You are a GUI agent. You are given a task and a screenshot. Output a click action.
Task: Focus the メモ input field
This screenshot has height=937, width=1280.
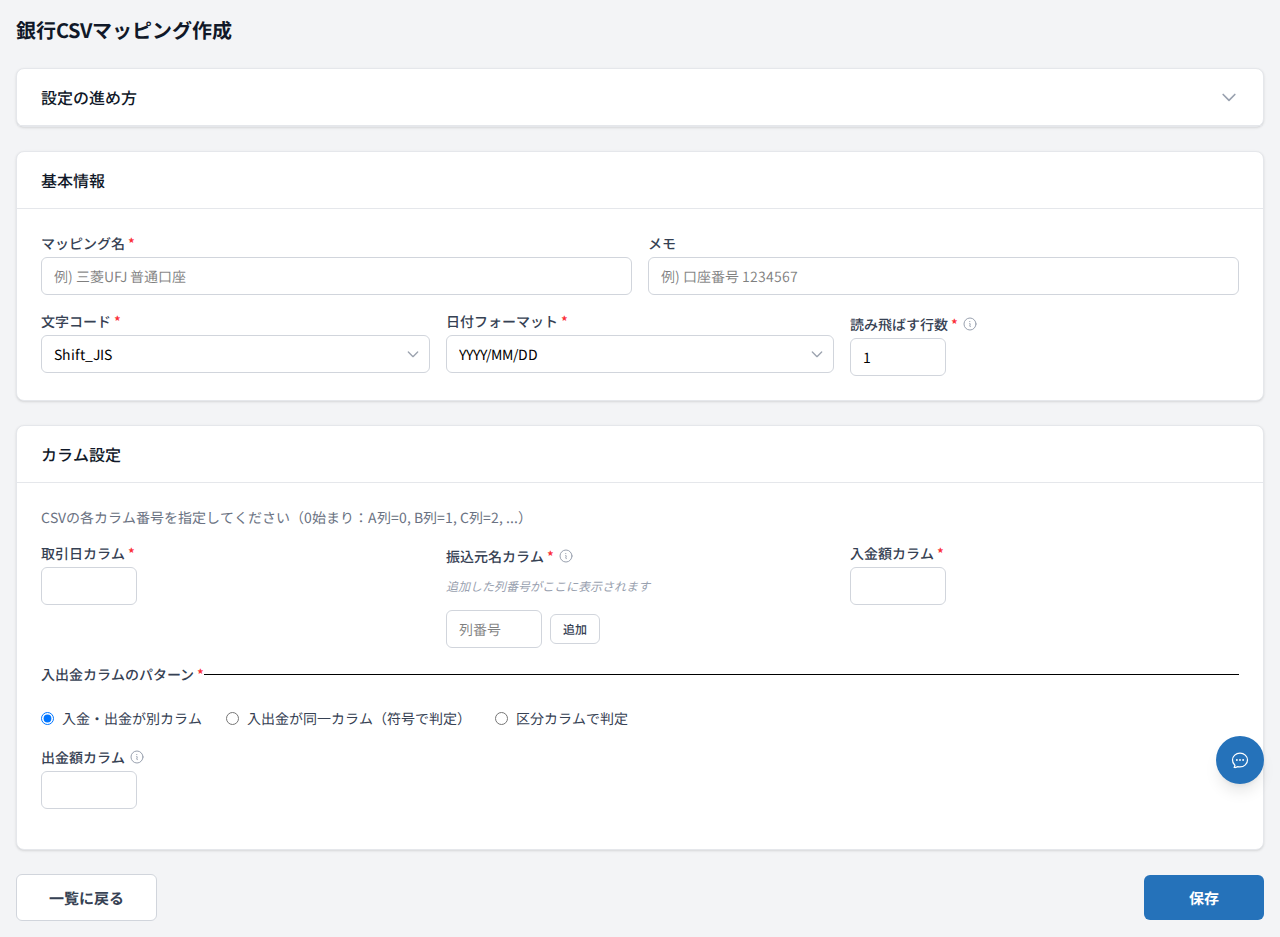[943, 276]
